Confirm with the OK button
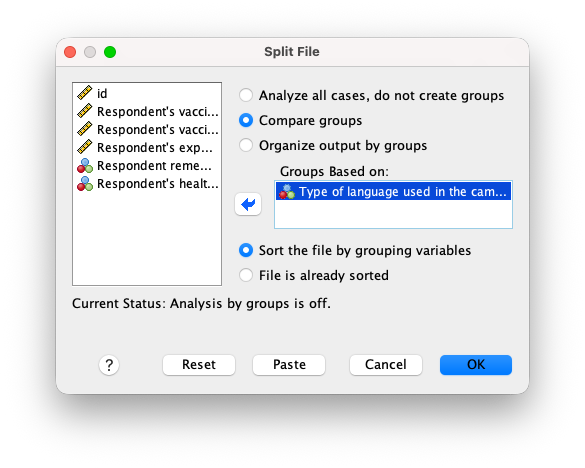585x468 pixels. pyautogui.click(x=476, y=365)
